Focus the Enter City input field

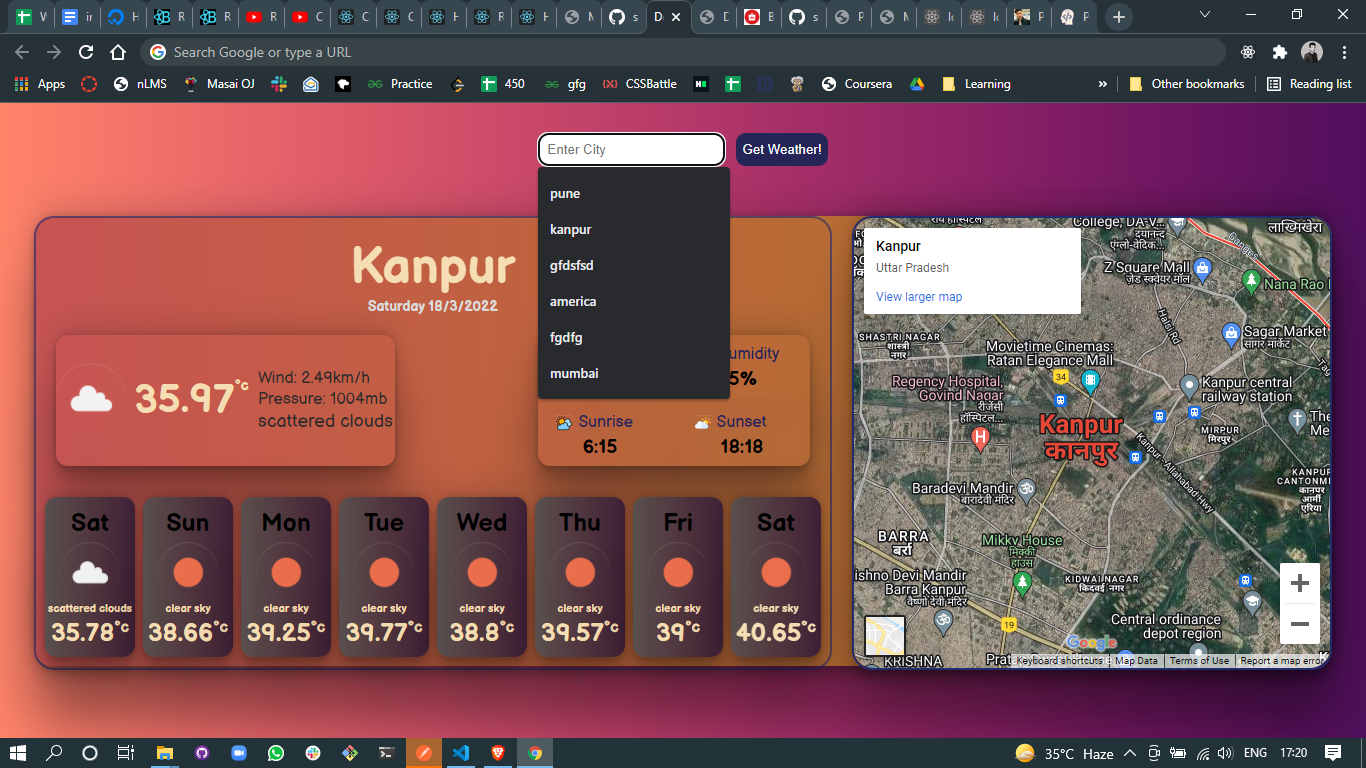click(x=631, y=149)
